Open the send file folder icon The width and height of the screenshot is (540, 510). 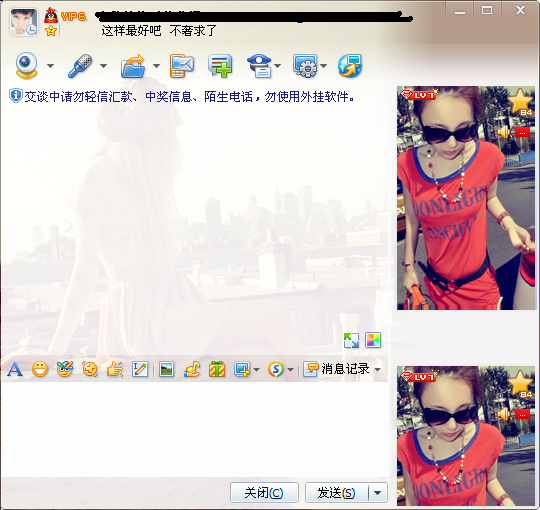point(133,66)
